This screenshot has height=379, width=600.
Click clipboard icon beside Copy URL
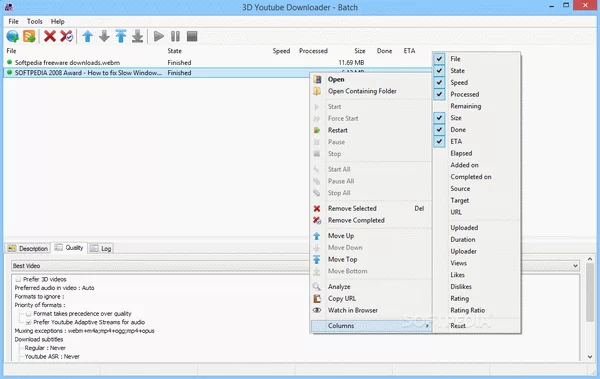click(x=317, y=299)
